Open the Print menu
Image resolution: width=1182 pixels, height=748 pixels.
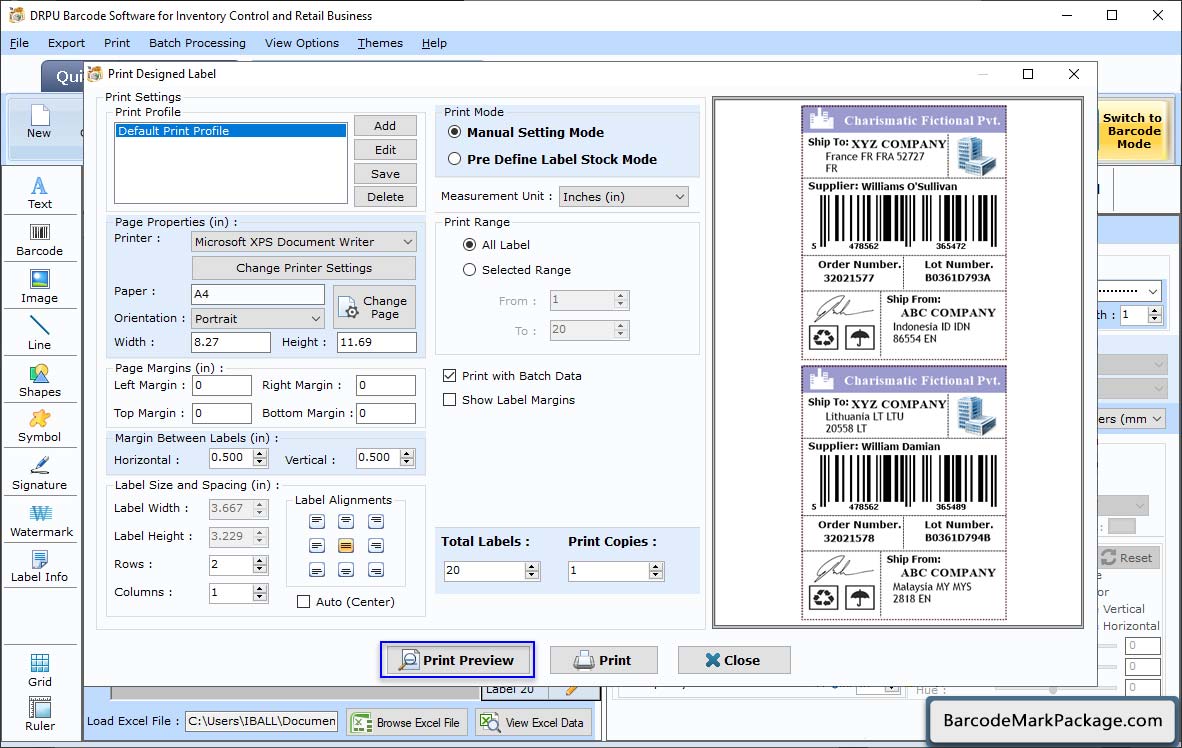(x=117, y=43)
